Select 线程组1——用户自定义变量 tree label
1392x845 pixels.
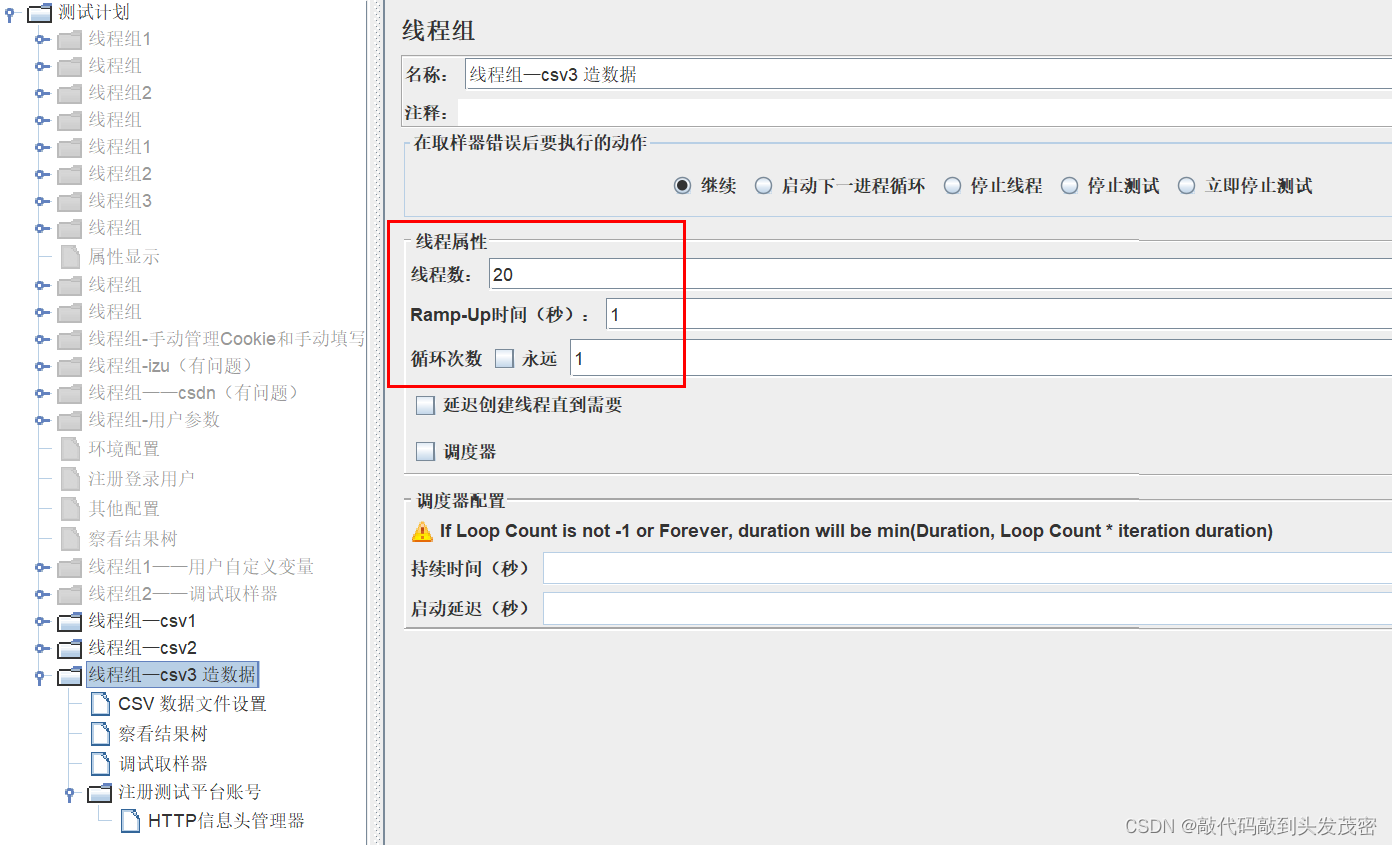[201, 567]
